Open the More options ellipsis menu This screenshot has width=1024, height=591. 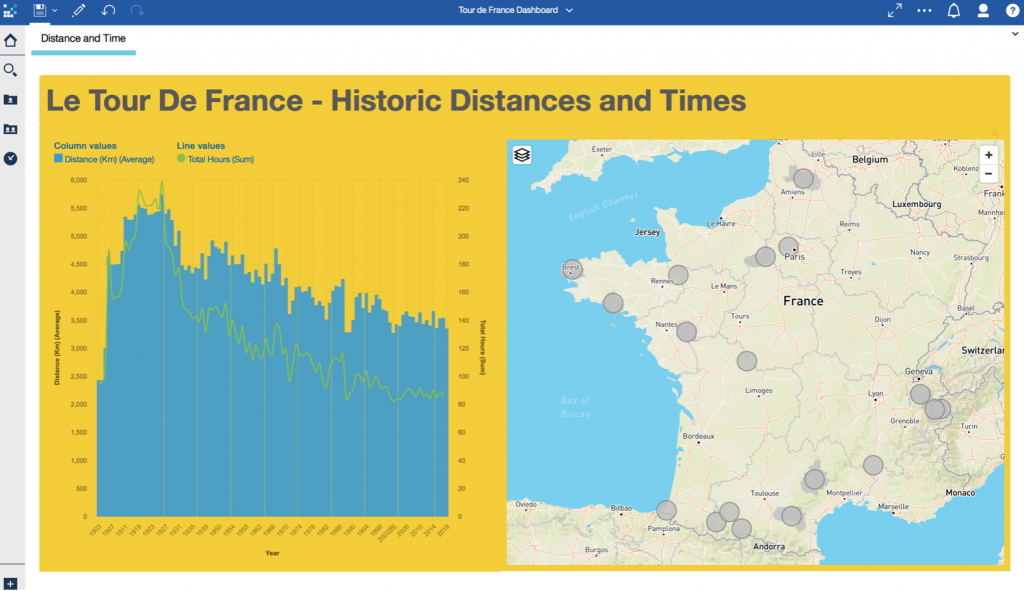click(924, 10)
